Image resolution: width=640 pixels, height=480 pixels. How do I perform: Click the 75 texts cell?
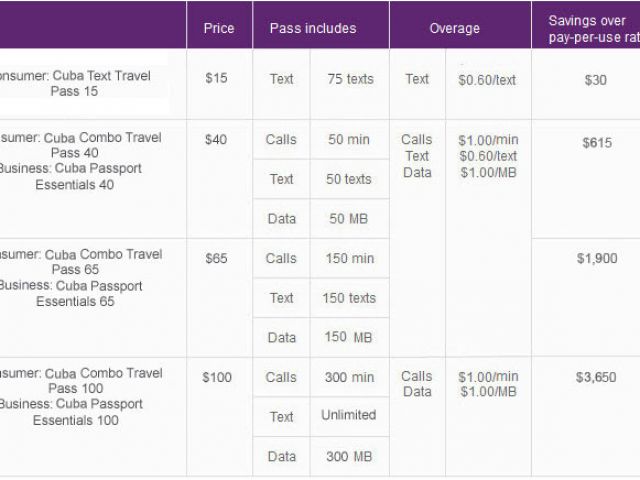click(x=349, y=79)
